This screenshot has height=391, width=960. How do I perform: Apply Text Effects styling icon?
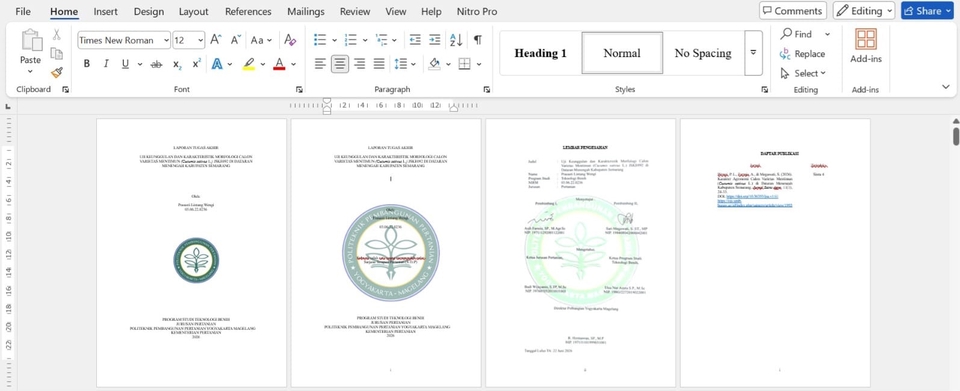pos(217,64)
